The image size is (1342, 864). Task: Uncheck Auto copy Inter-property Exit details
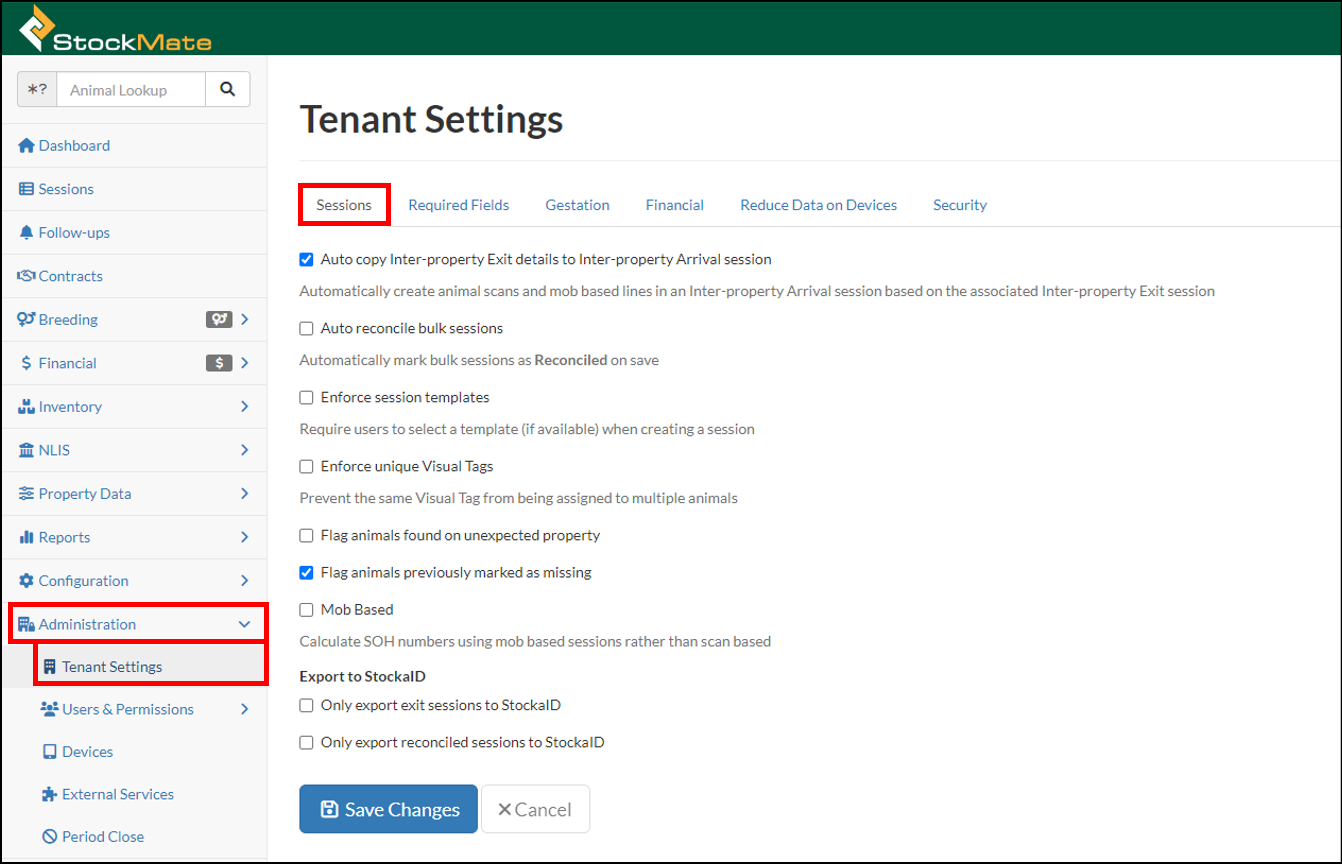click(306, 259)
